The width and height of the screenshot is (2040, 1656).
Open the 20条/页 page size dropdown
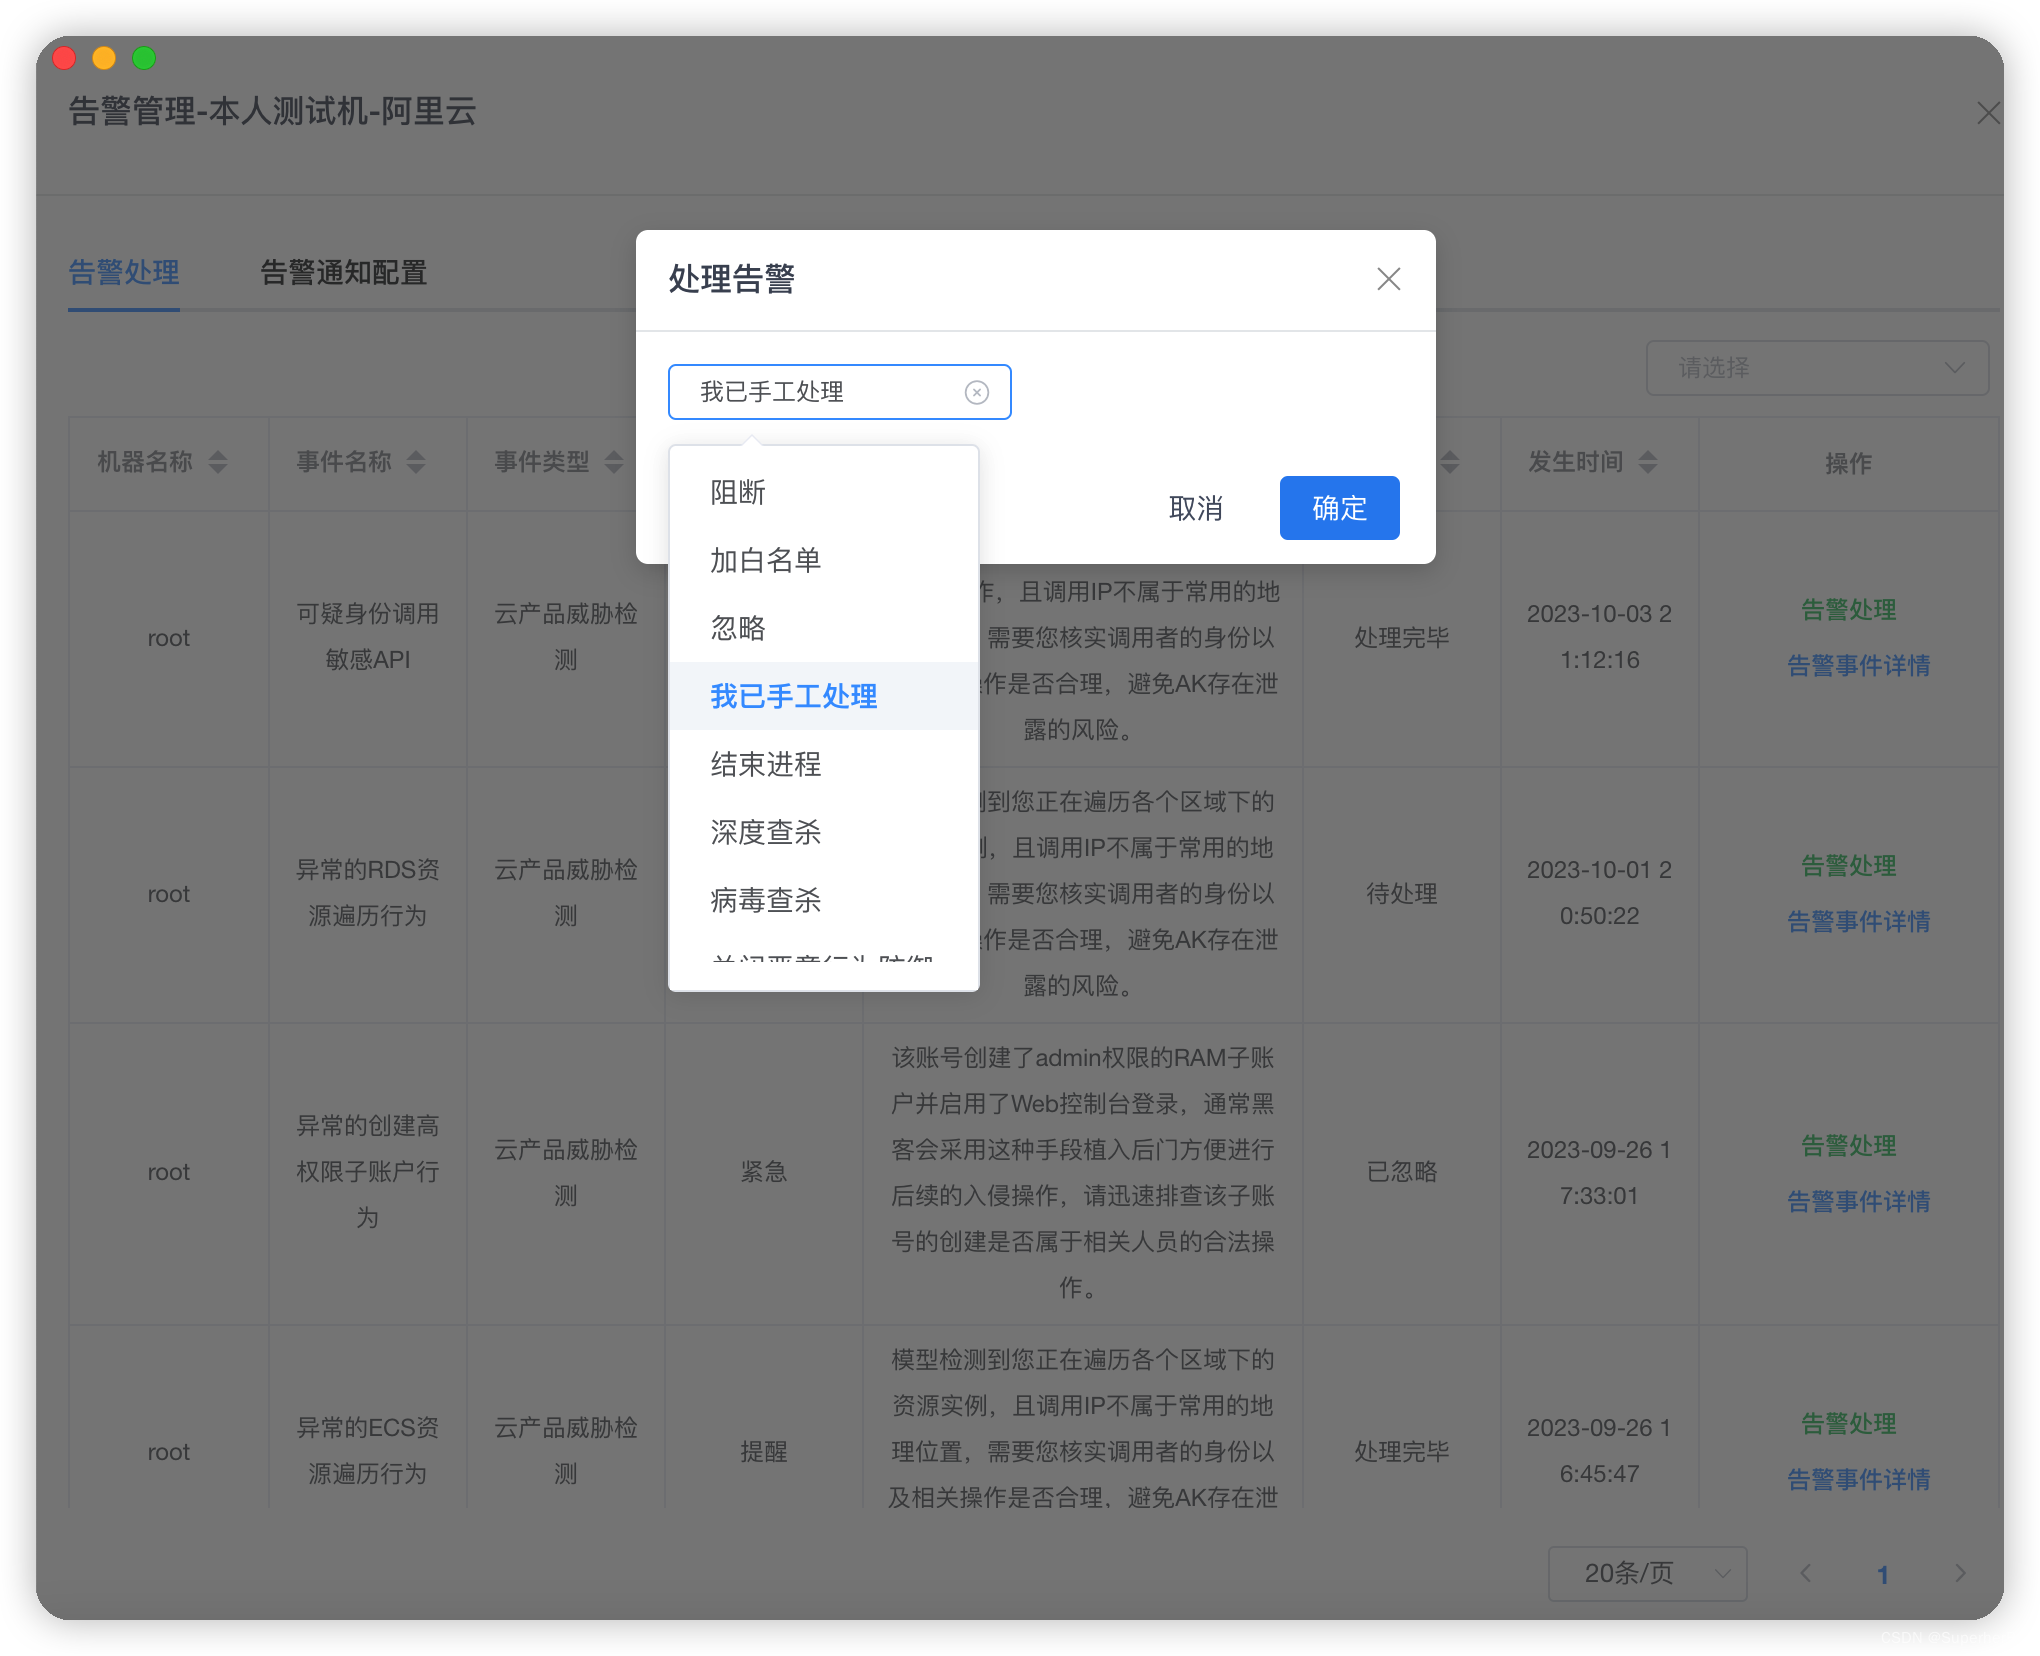click(x=1646, y=1573)
